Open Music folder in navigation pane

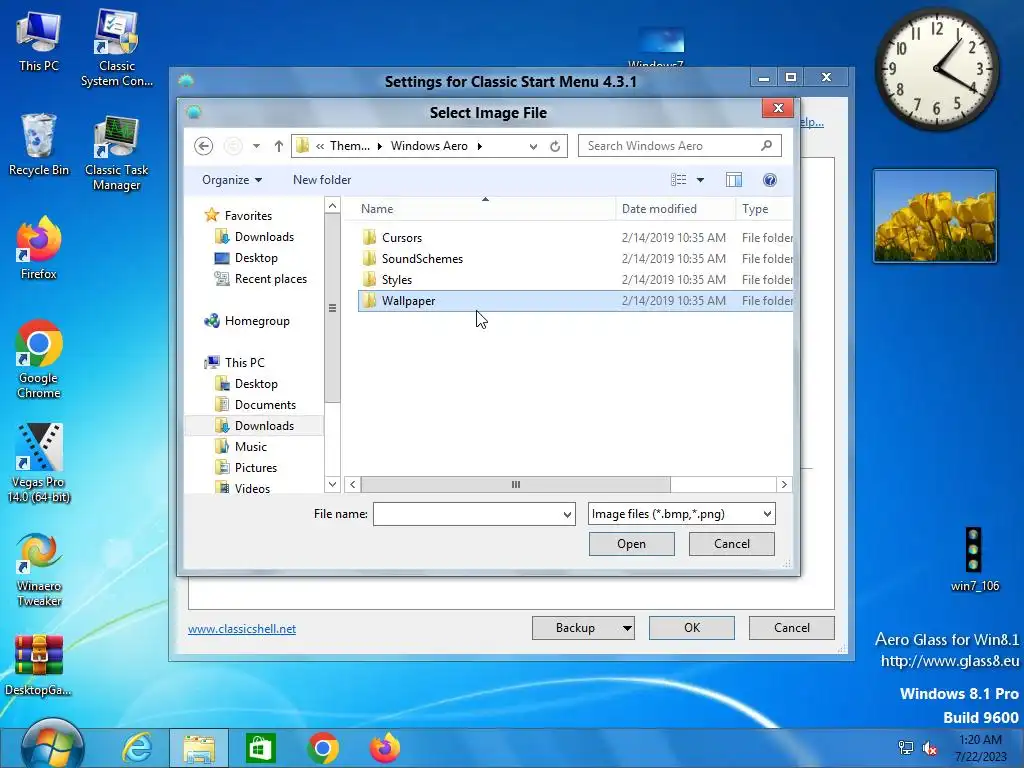(x=241, y=447)
